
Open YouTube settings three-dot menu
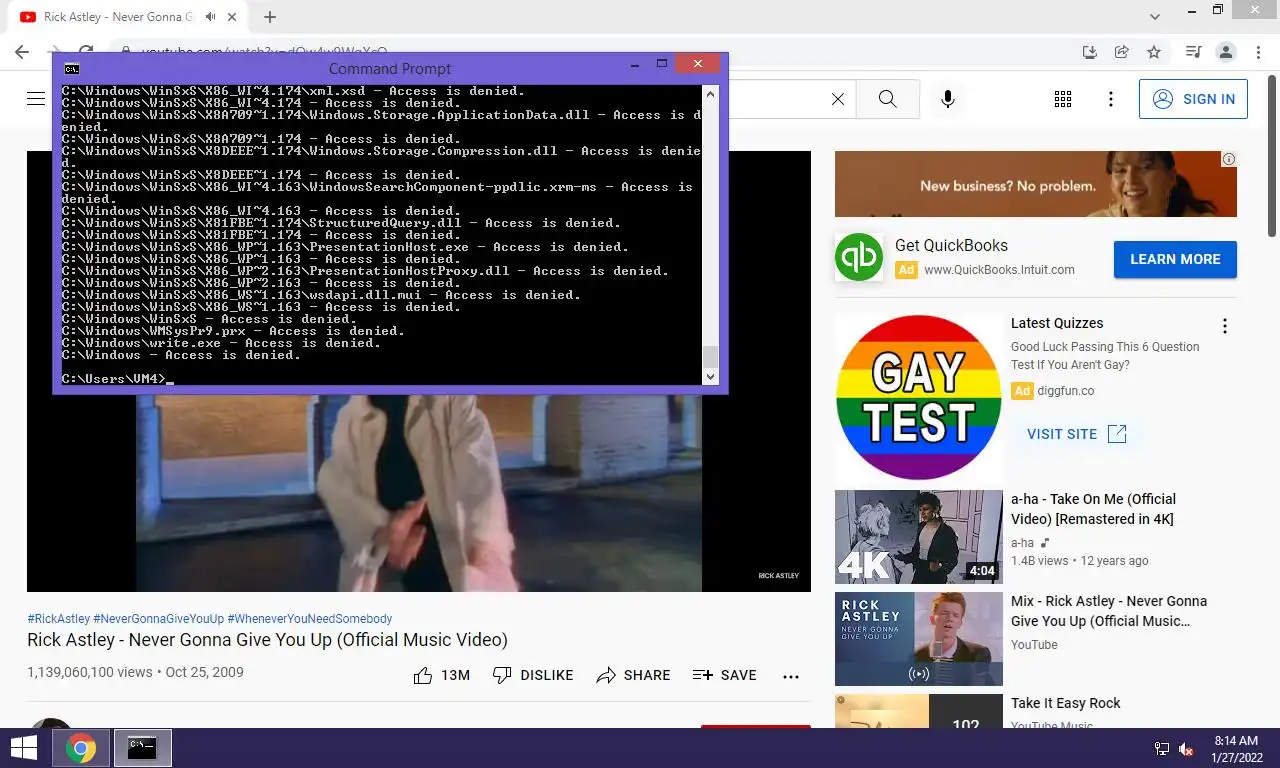(x=1111, y=99)
